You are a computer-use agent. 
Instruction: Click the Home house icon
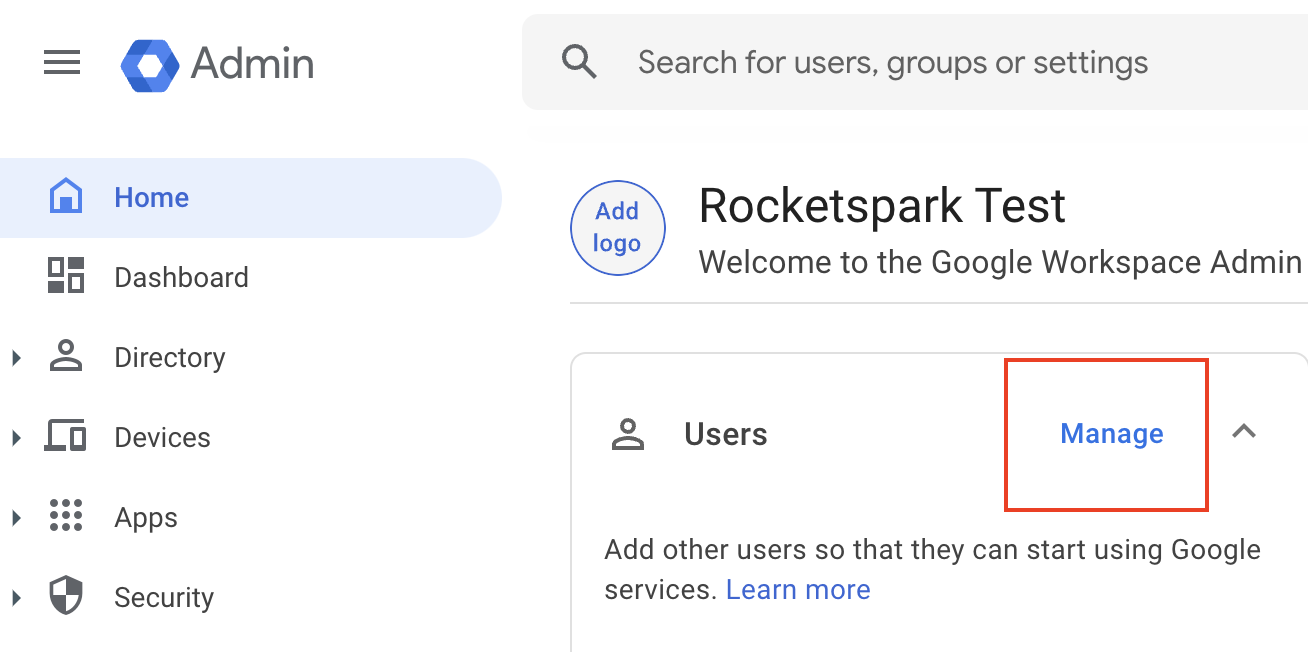click(x=66, y=197)
